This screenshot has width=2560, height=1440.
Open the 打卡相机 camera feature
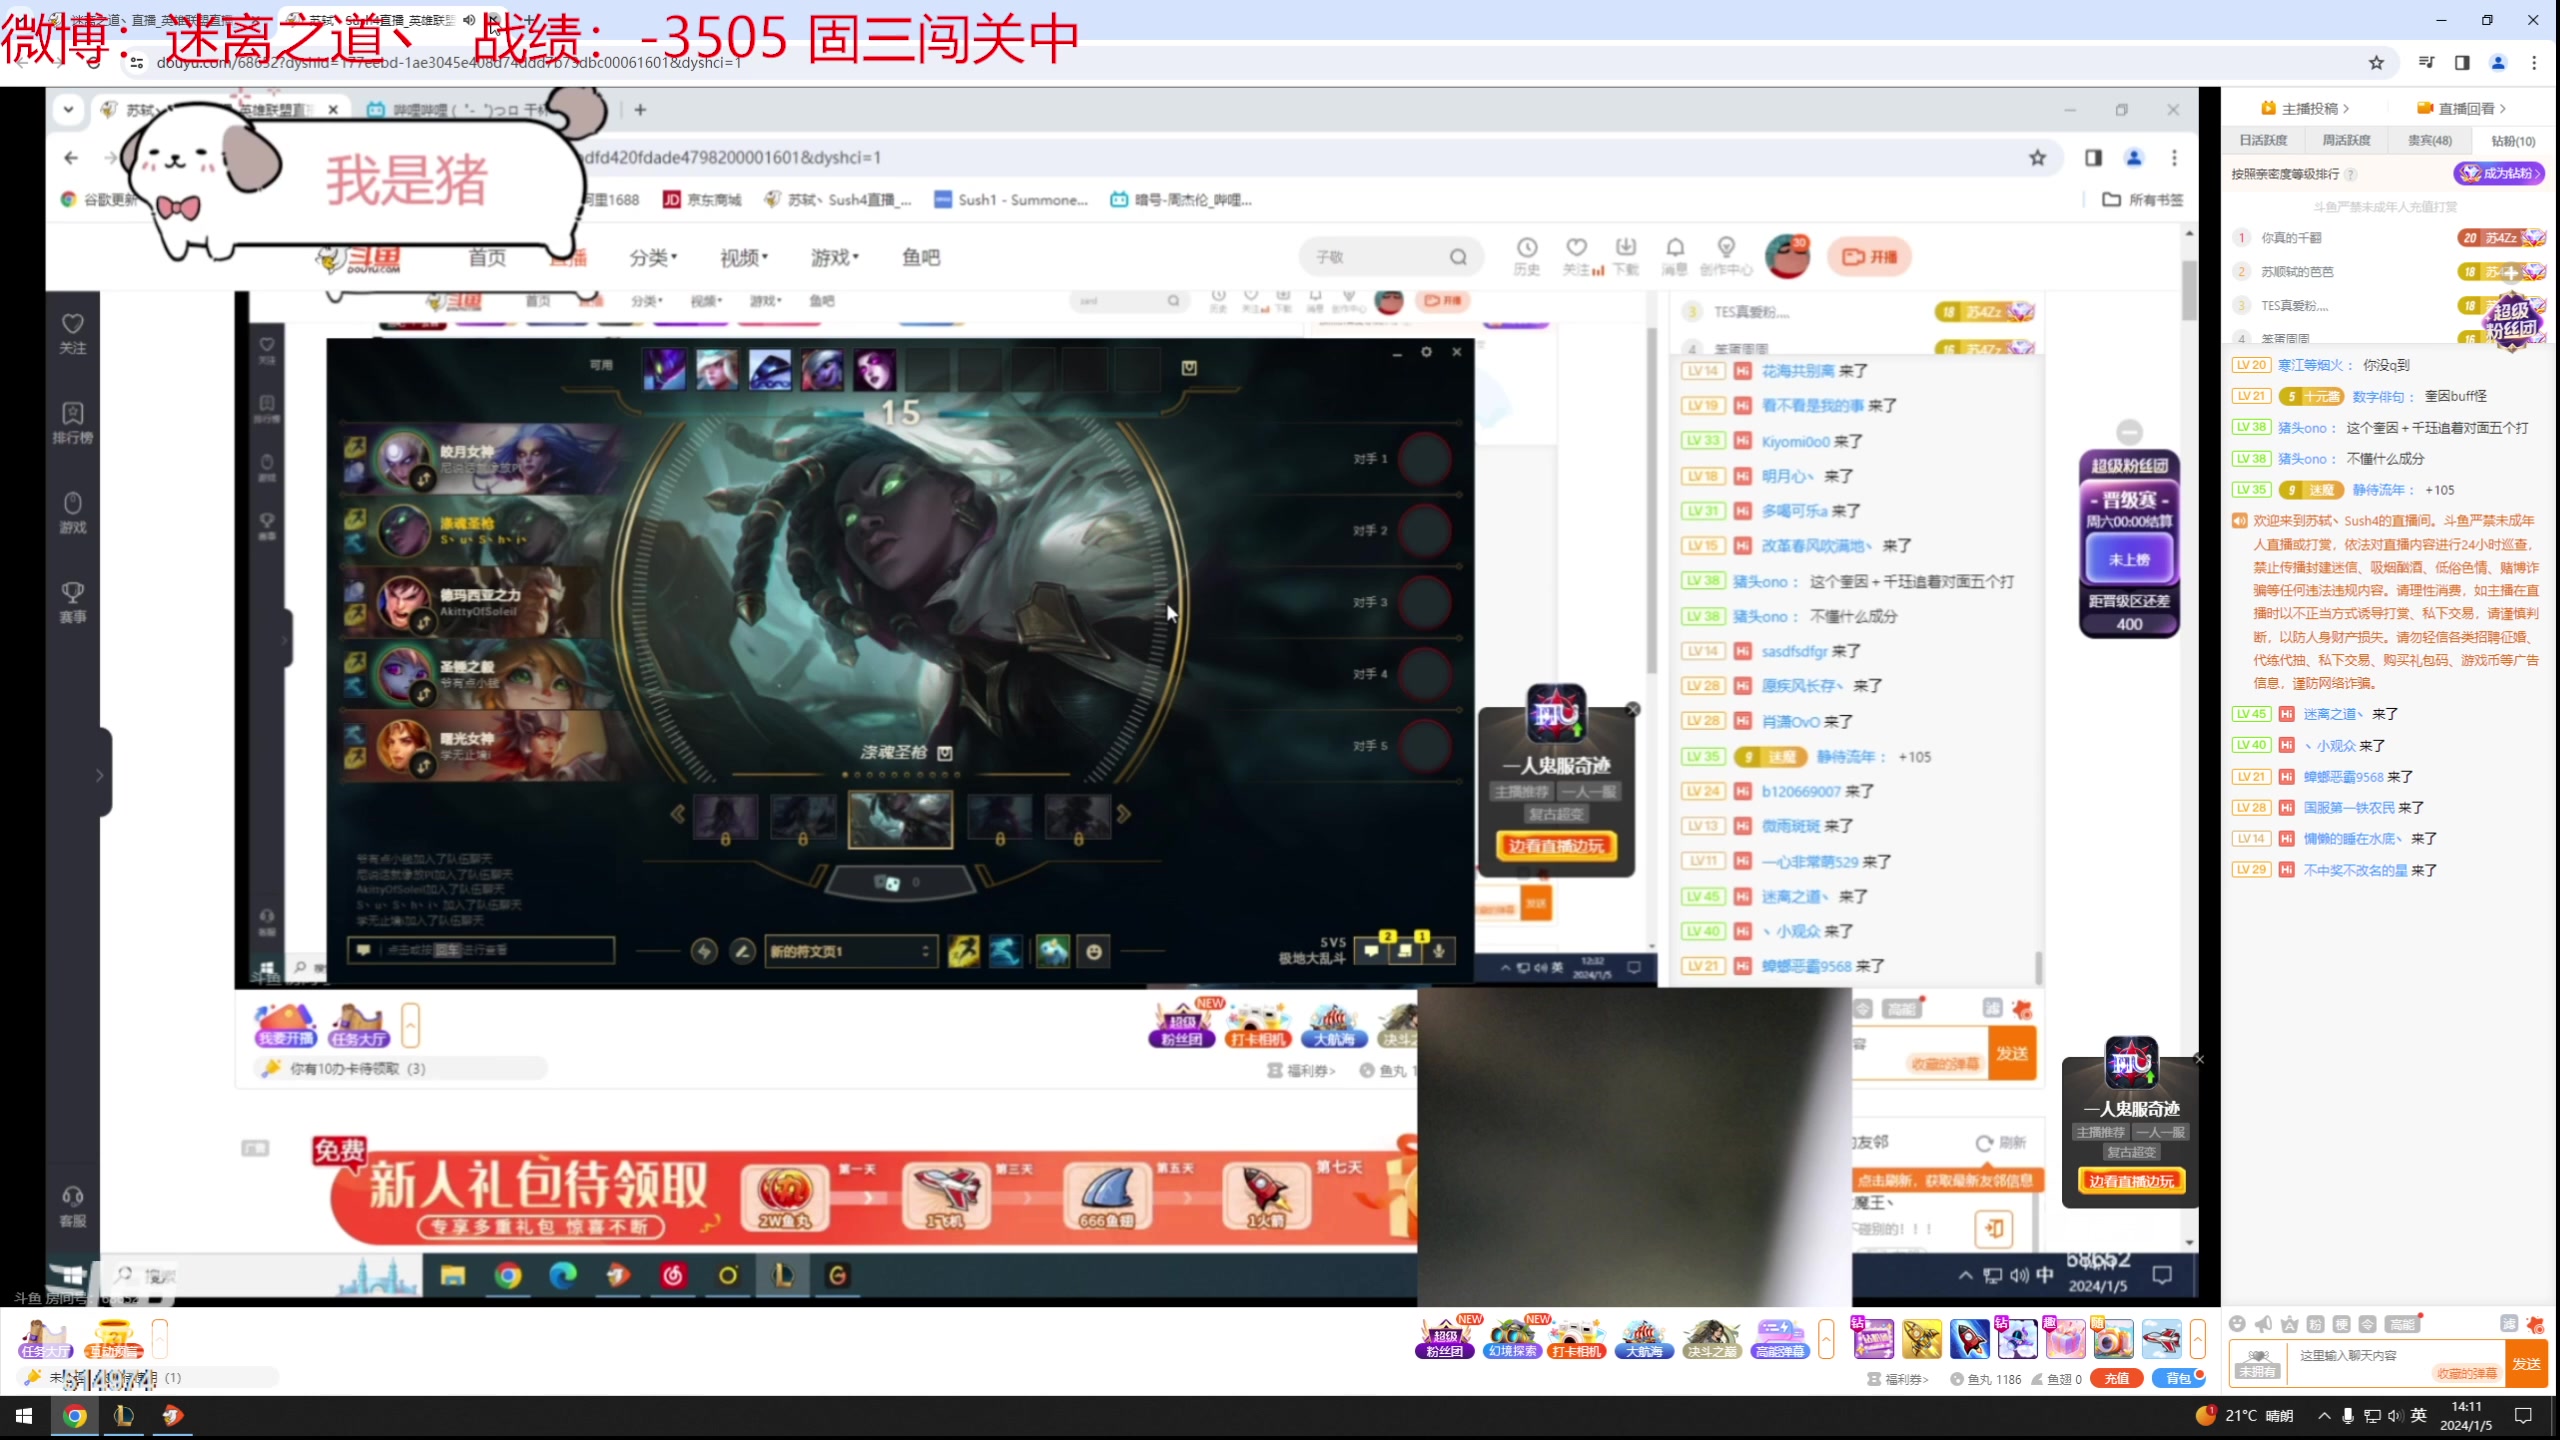[1577, 1338]
